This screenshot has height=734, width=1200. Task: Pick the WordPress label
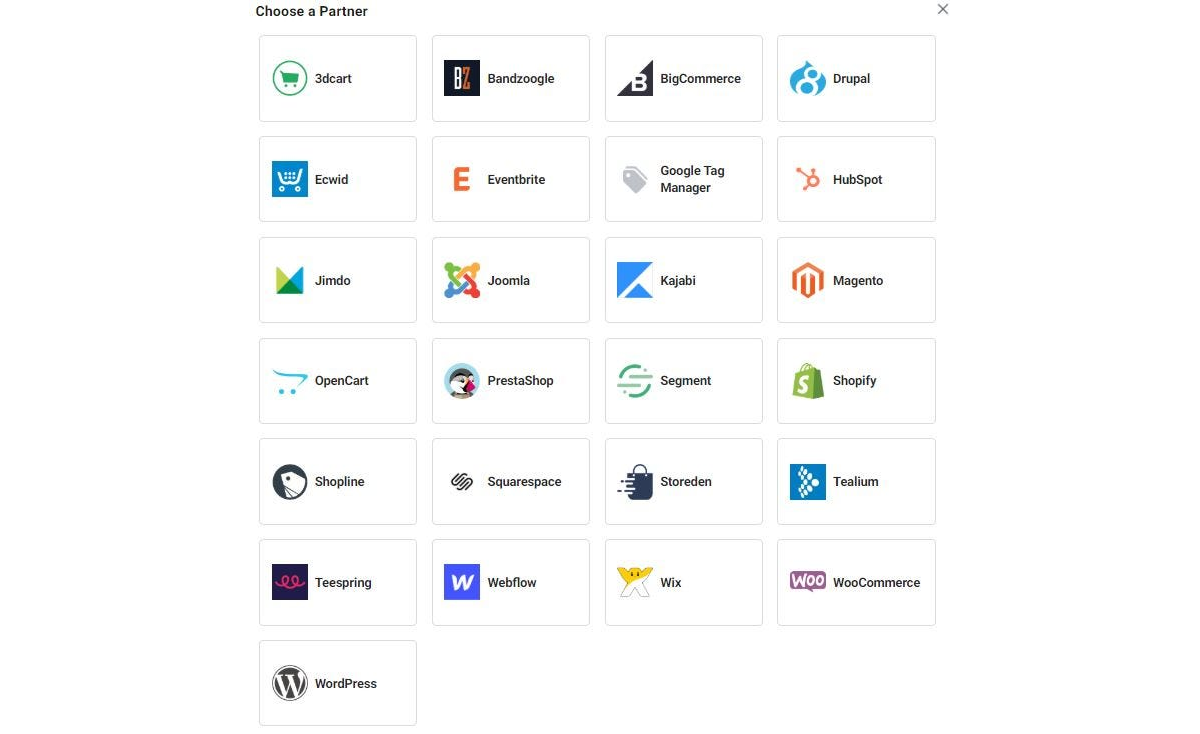346,684
